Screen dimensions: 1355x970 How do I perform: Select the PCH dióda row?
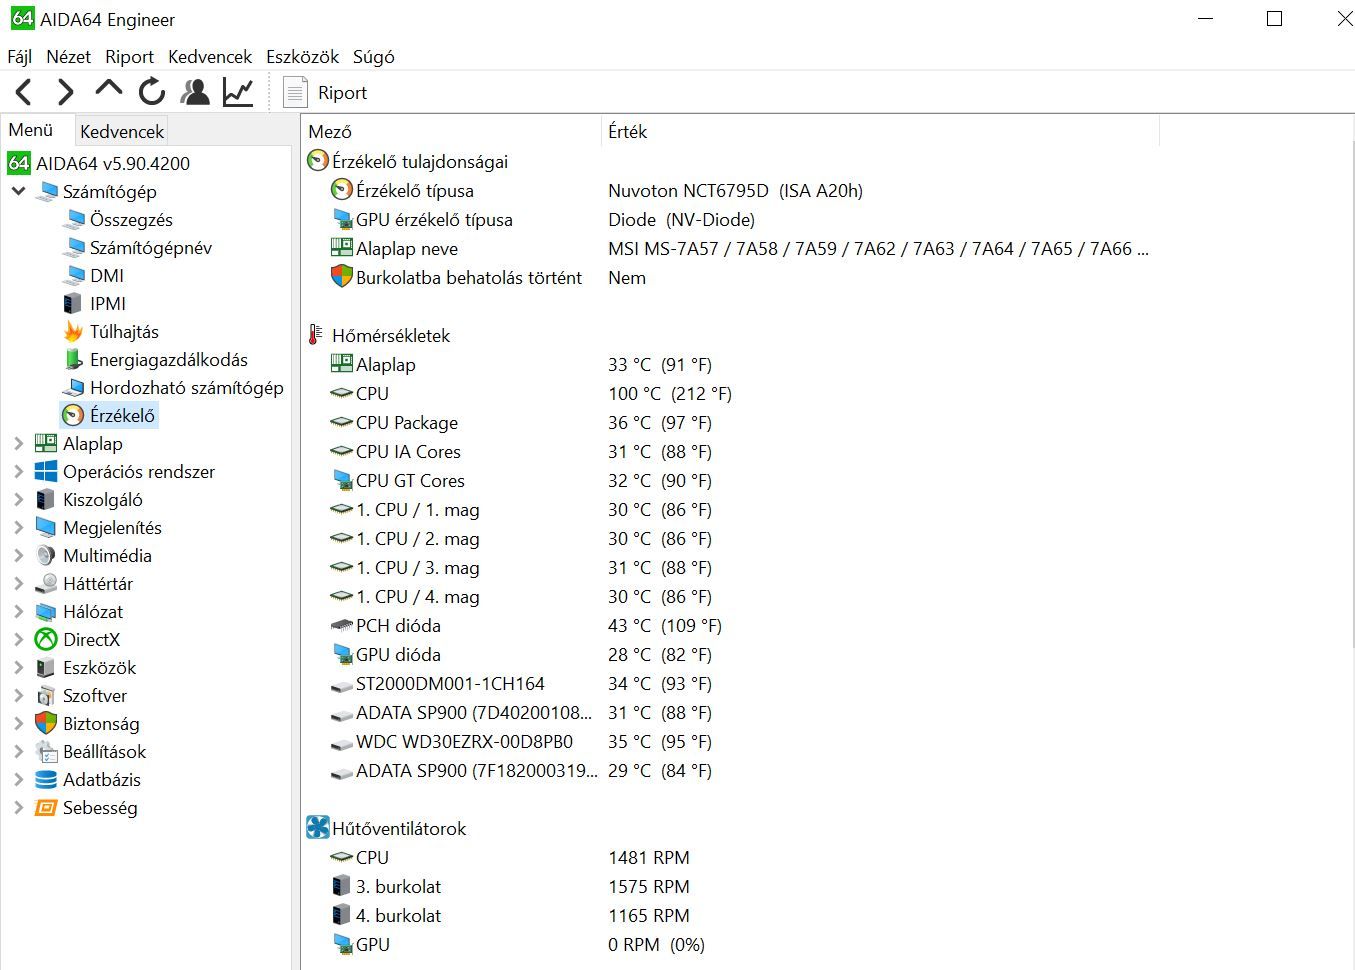point(730,625)
